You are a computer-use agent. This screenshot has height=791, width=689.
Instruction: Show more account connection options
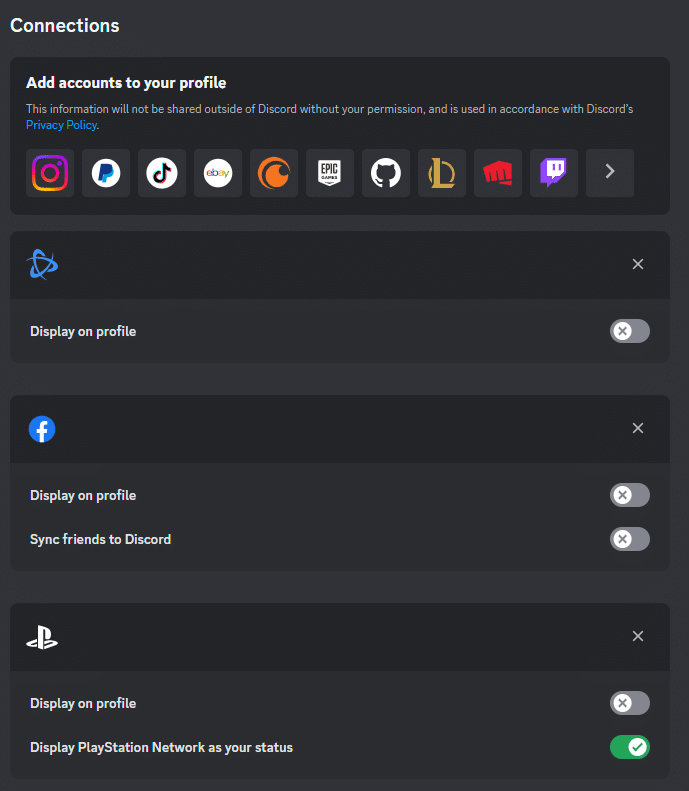(610, 173)
